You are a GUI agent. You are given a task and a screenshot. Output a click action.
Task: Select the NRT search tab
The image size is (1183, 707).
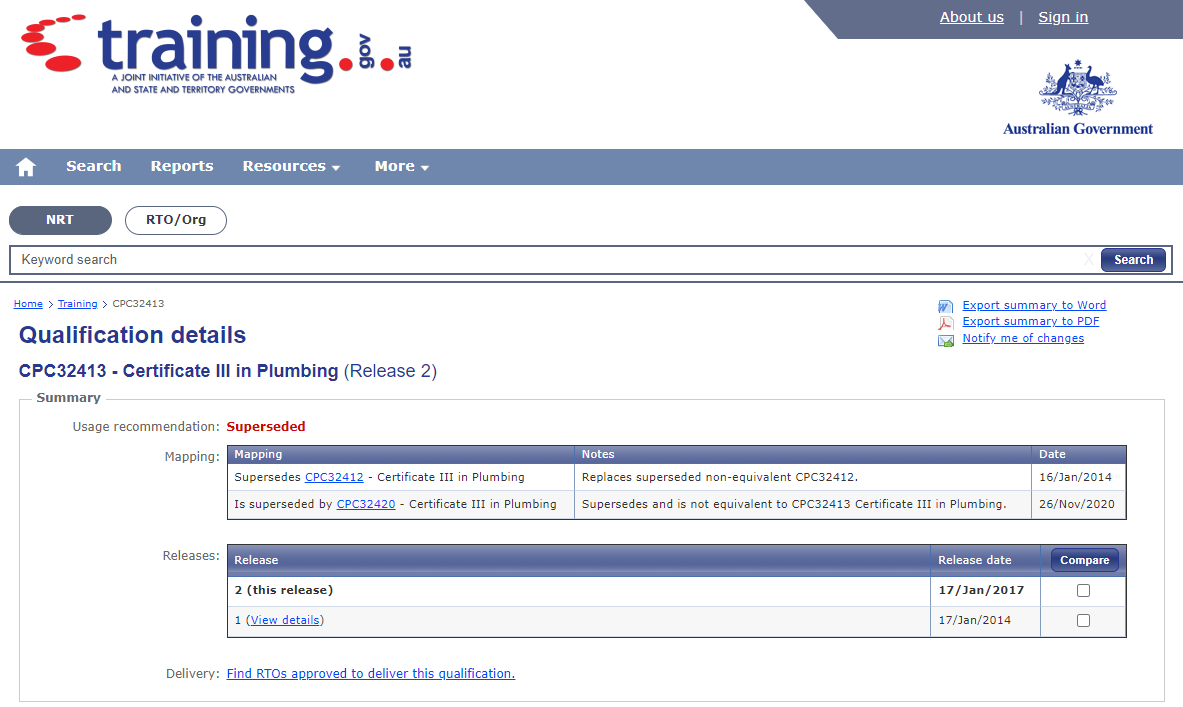click(x=60, y=220)
